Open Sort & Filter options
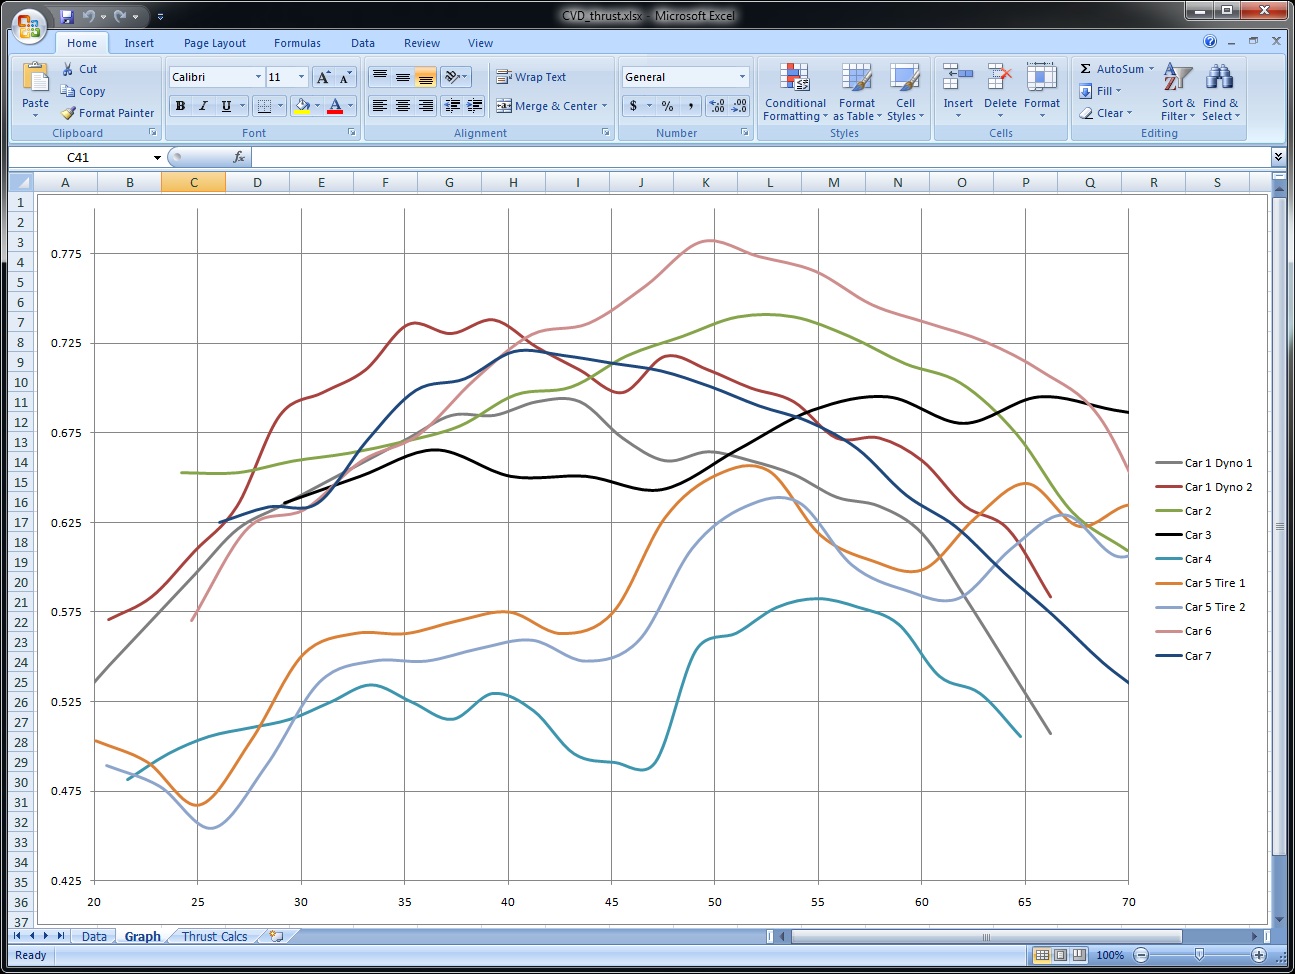Screen dimensions: 1295x974 click(1178, 92)
